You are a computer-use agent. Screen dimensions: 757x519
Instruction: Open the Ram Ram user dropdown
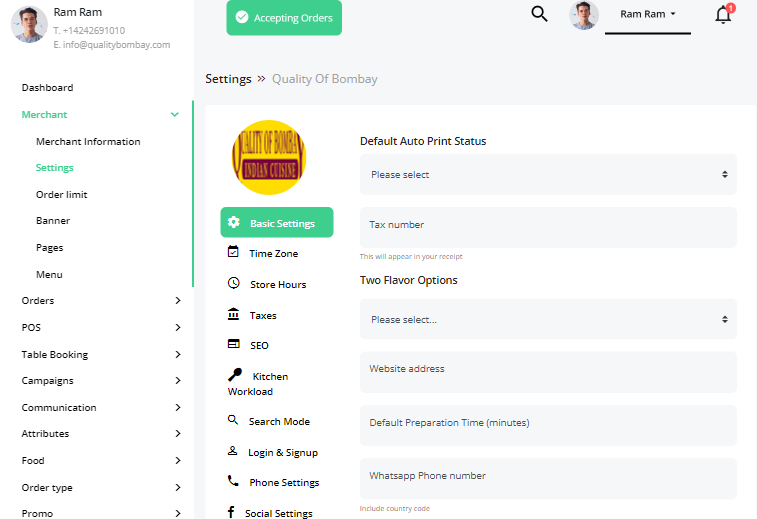[648, 15]
